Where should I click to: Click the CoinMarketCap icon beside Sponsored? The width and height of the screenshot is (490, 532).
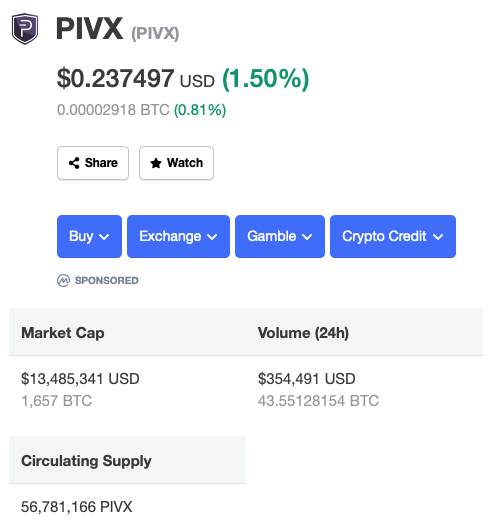point(63,281)
